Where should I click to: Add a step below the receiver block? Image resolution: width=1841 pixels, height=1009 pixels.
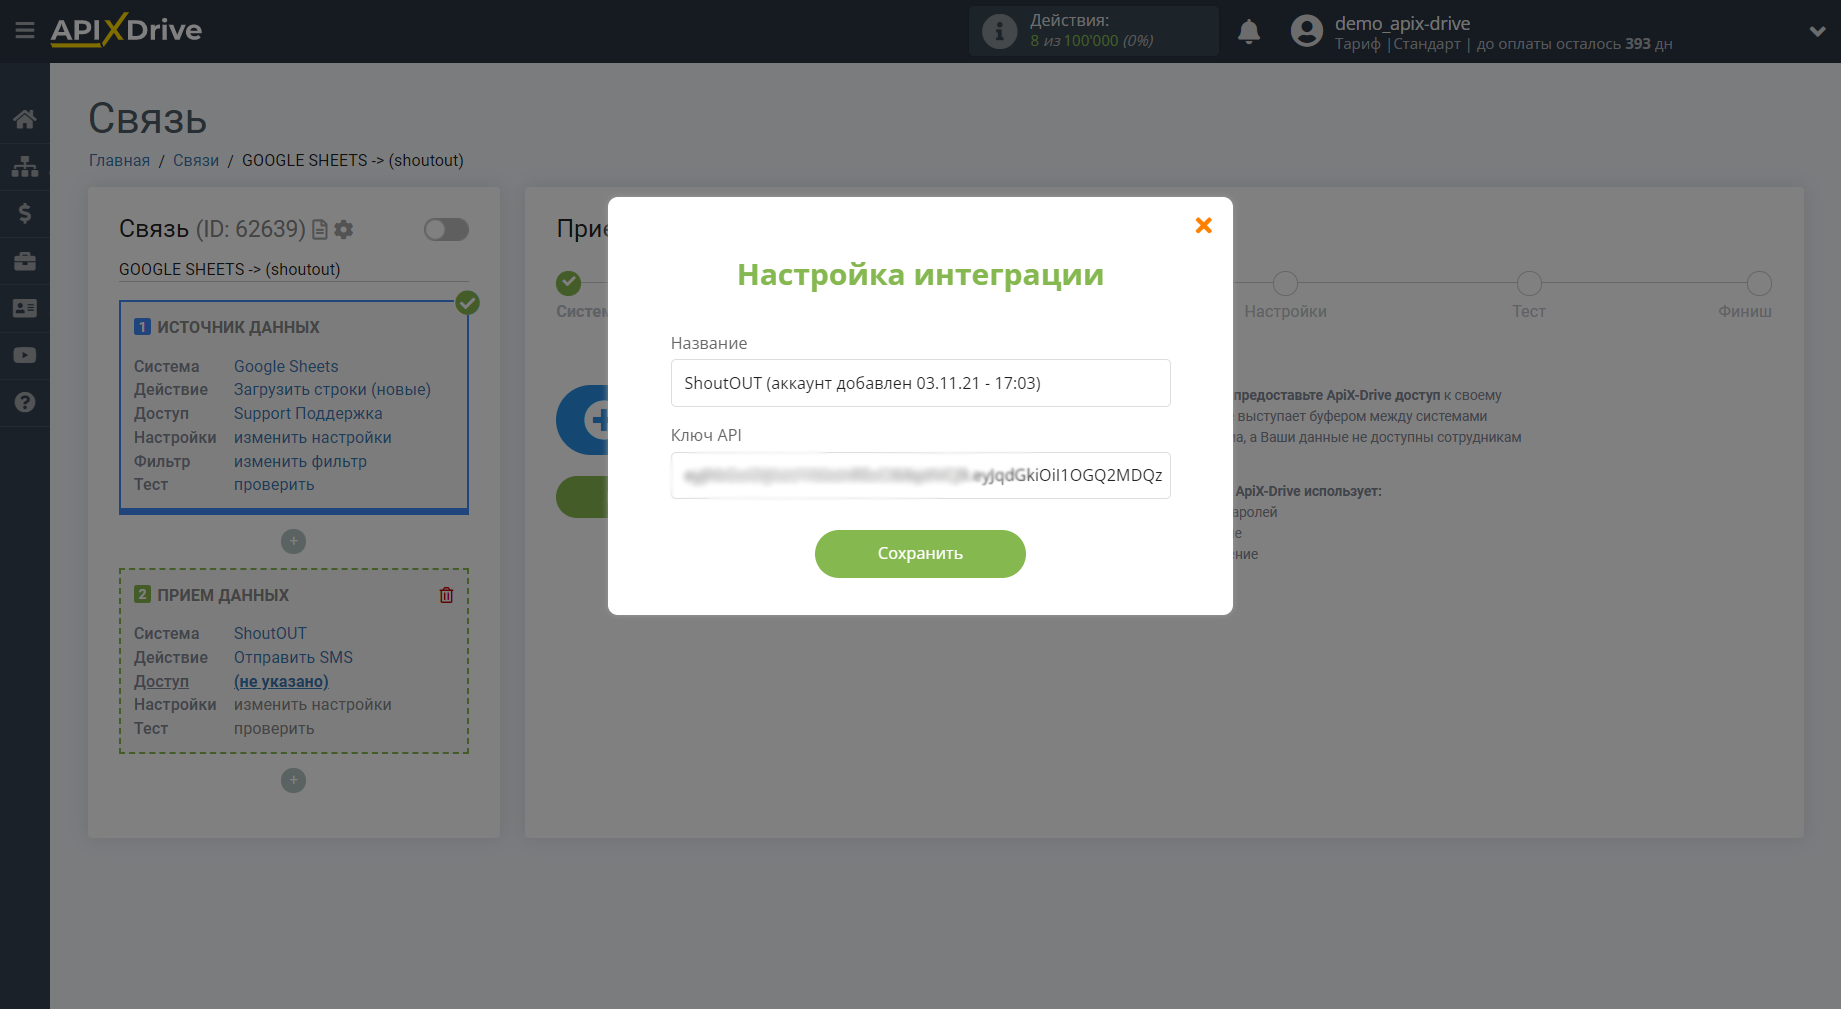293,780
